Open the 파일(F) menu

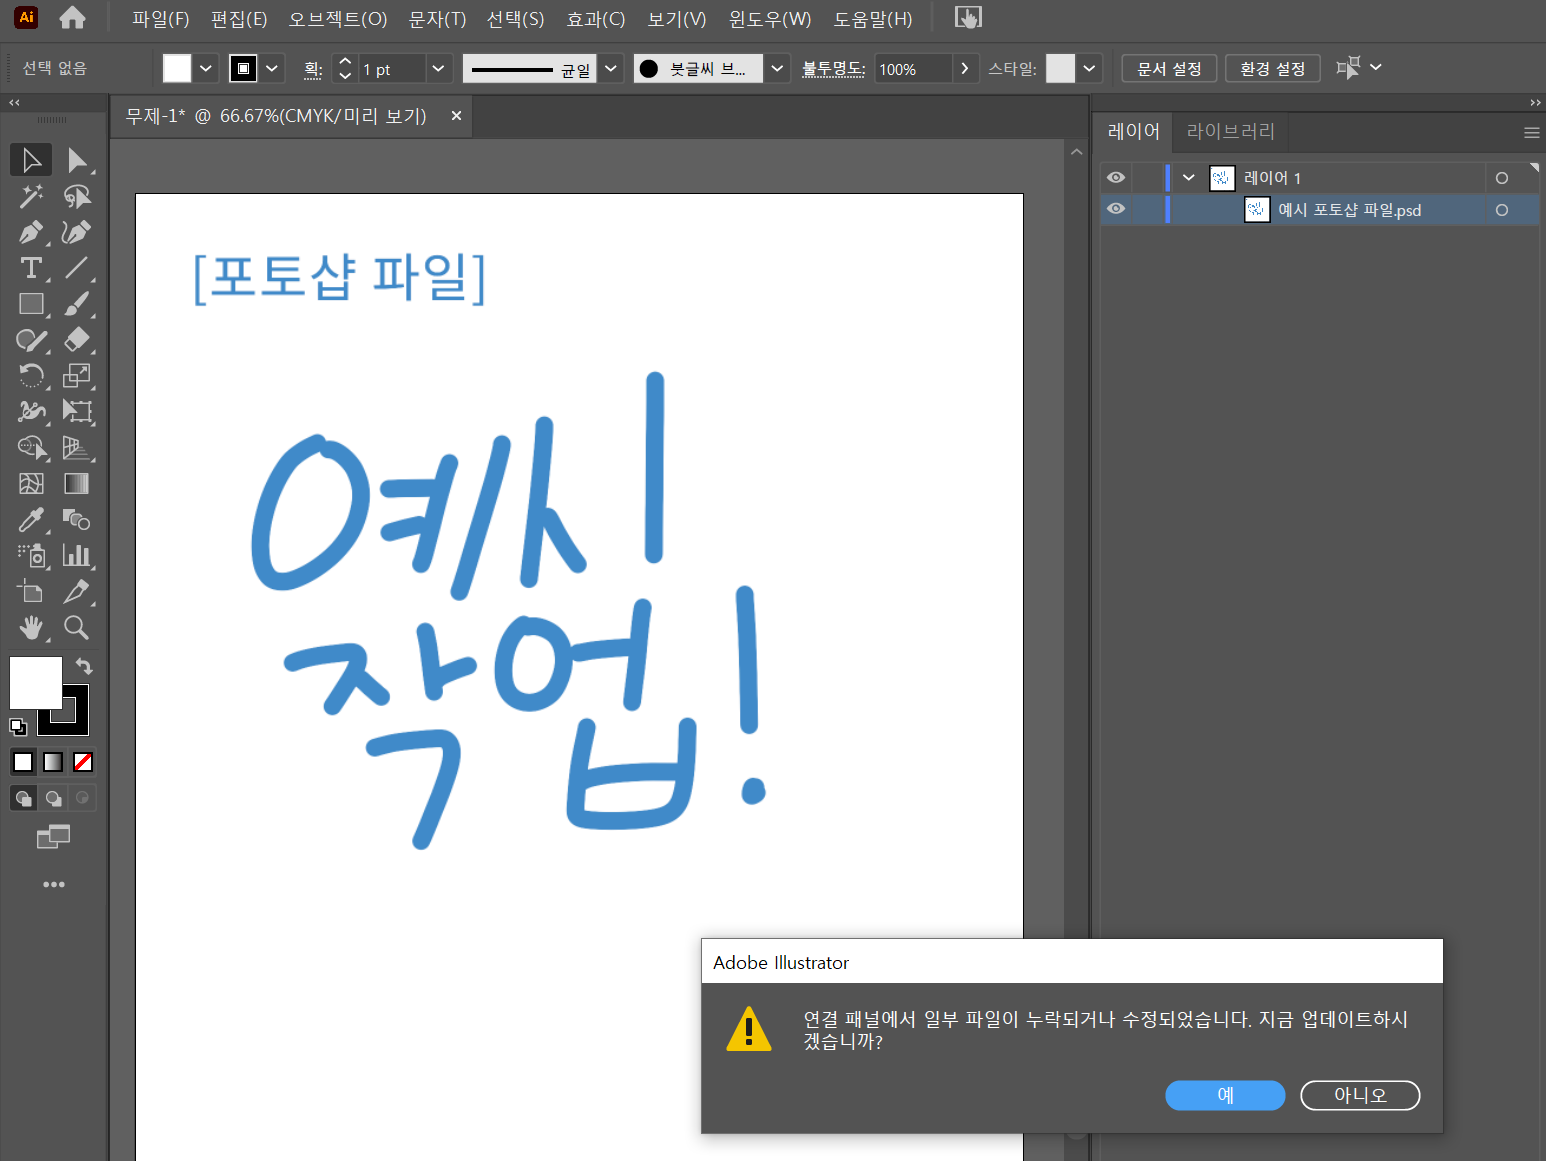coord(160,18)
